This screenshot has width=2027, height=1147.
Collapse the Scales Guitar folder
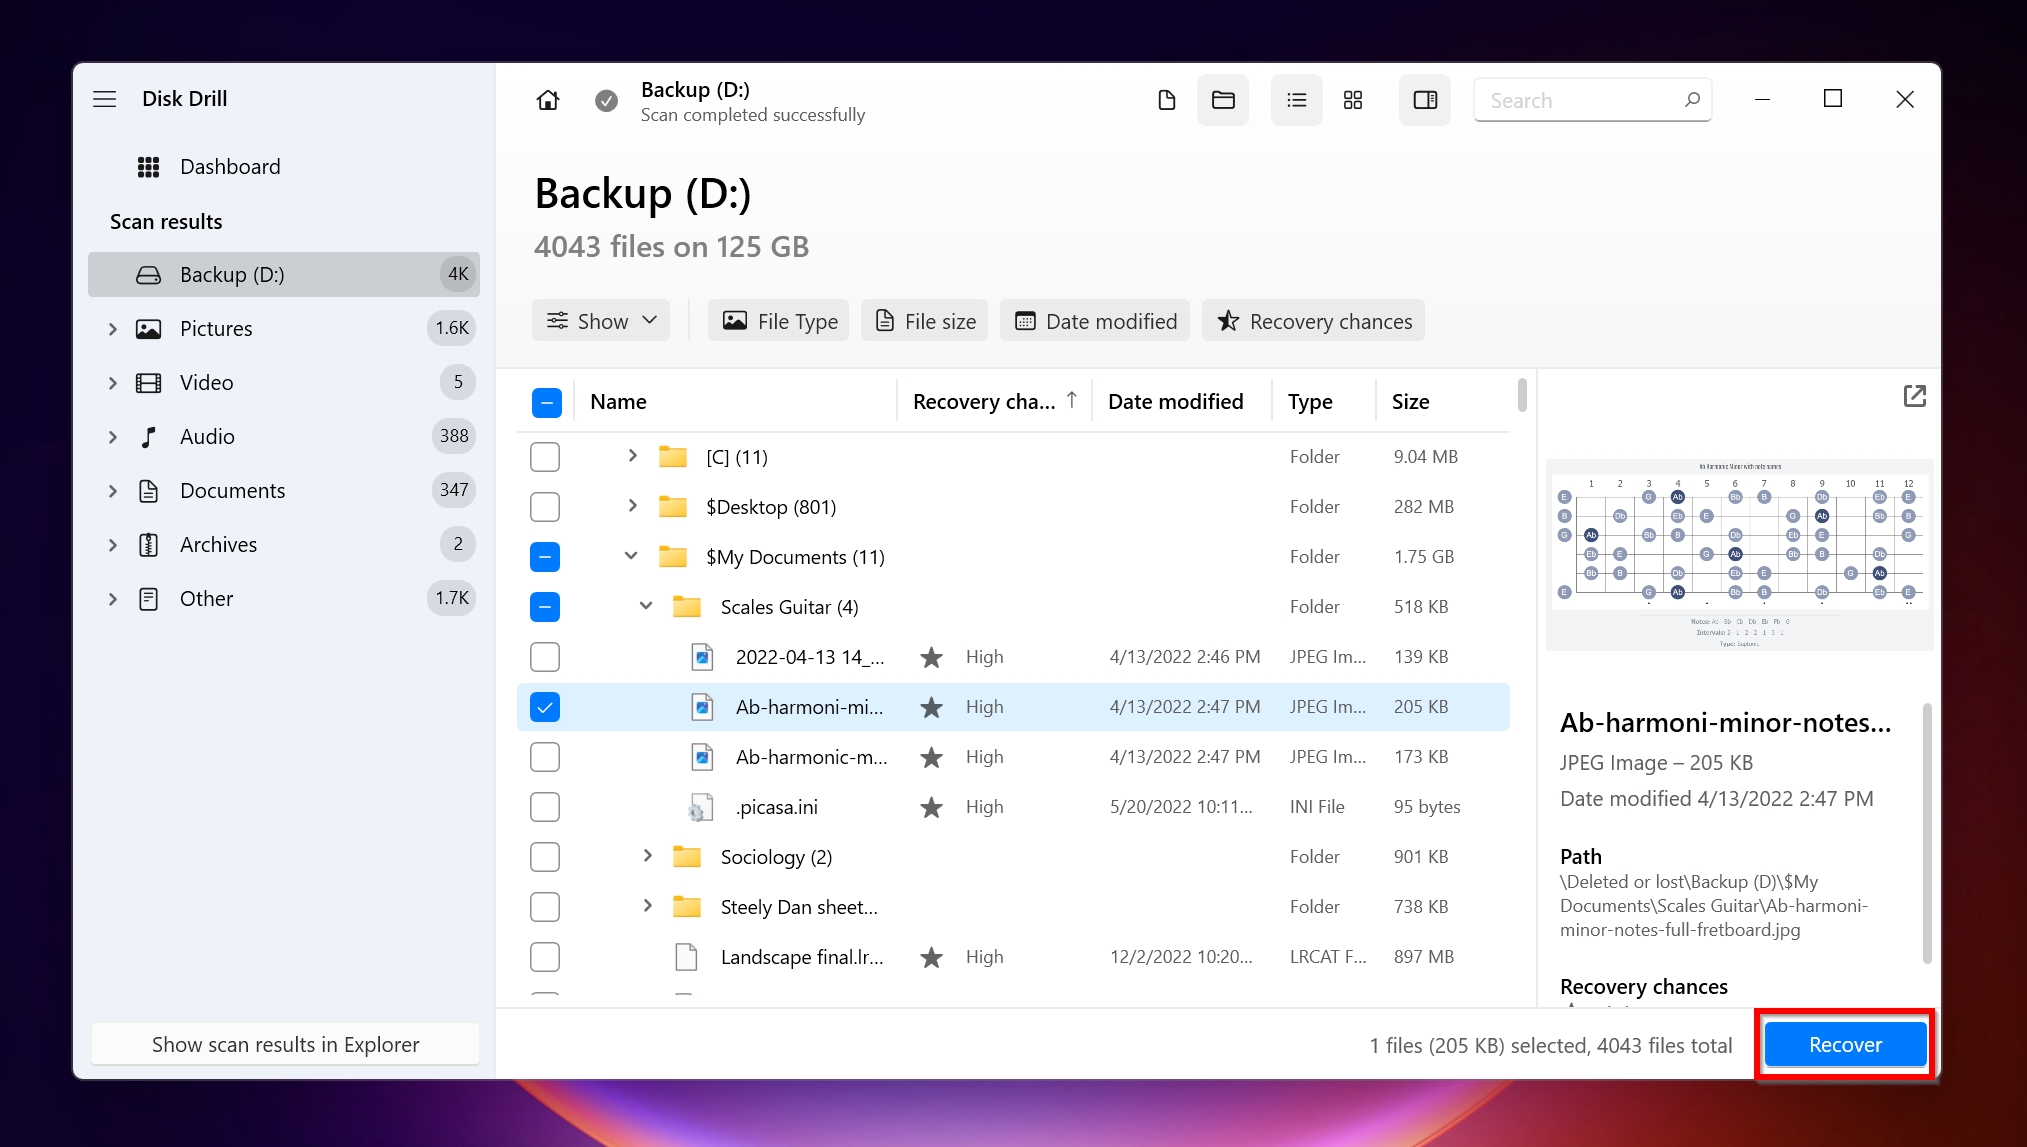point(646,606)
